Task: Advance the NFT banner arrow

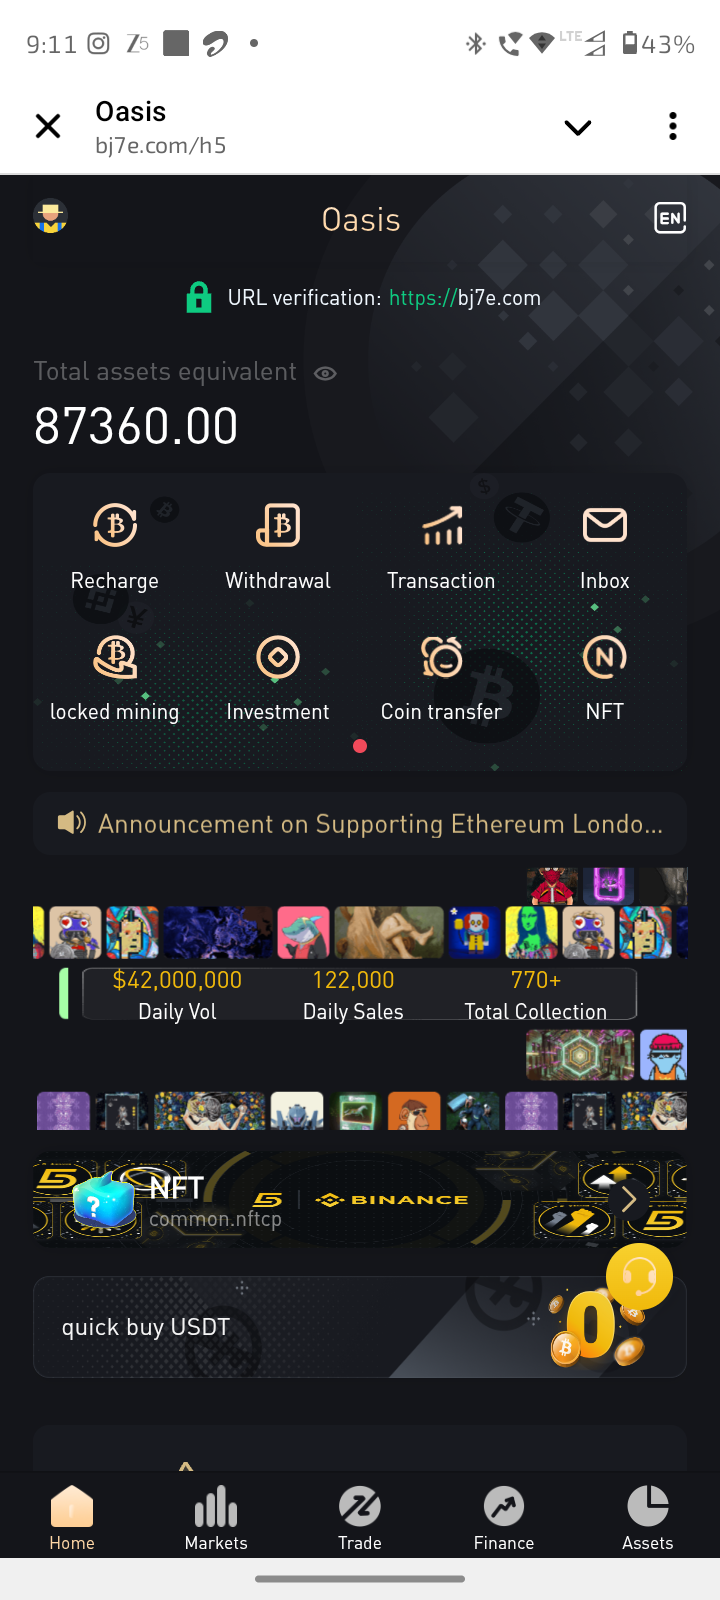Action: tap(629, 1198)
